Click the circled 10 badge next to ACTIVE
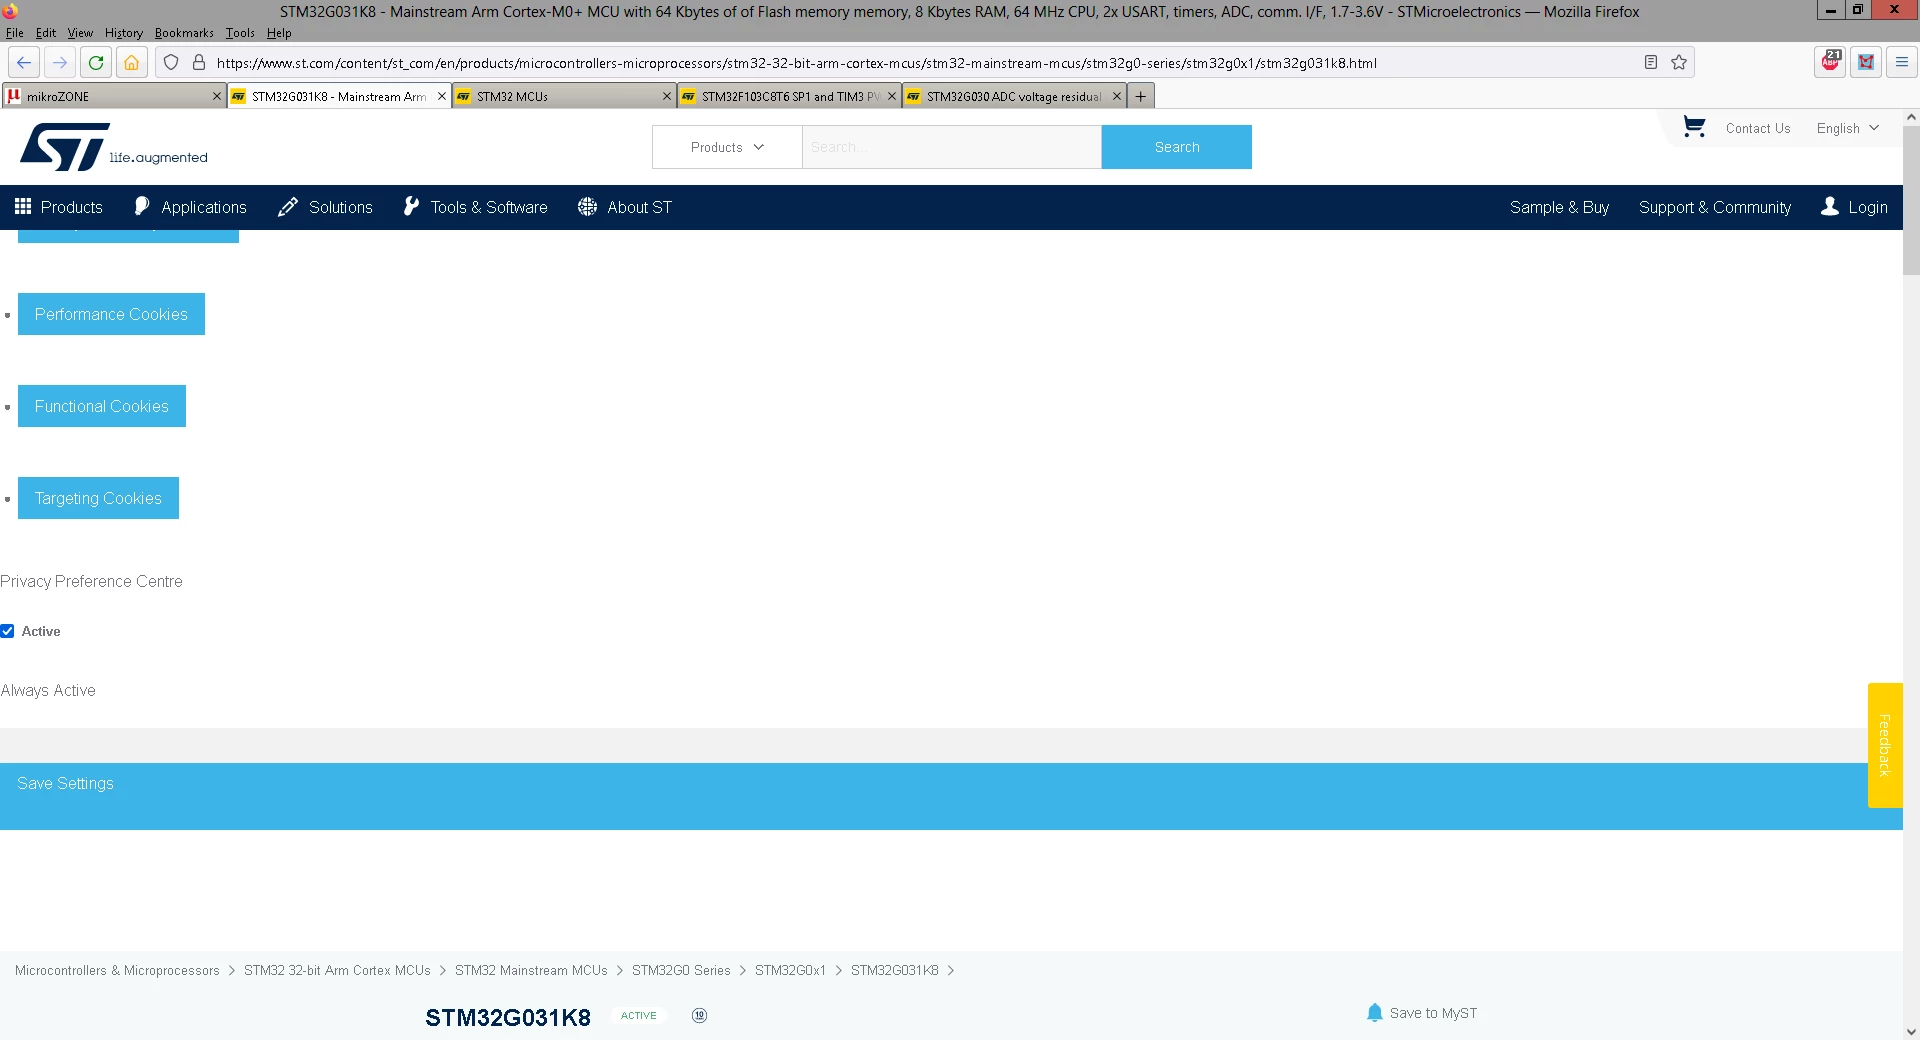The image size is (1920, 1040). 699,1015
